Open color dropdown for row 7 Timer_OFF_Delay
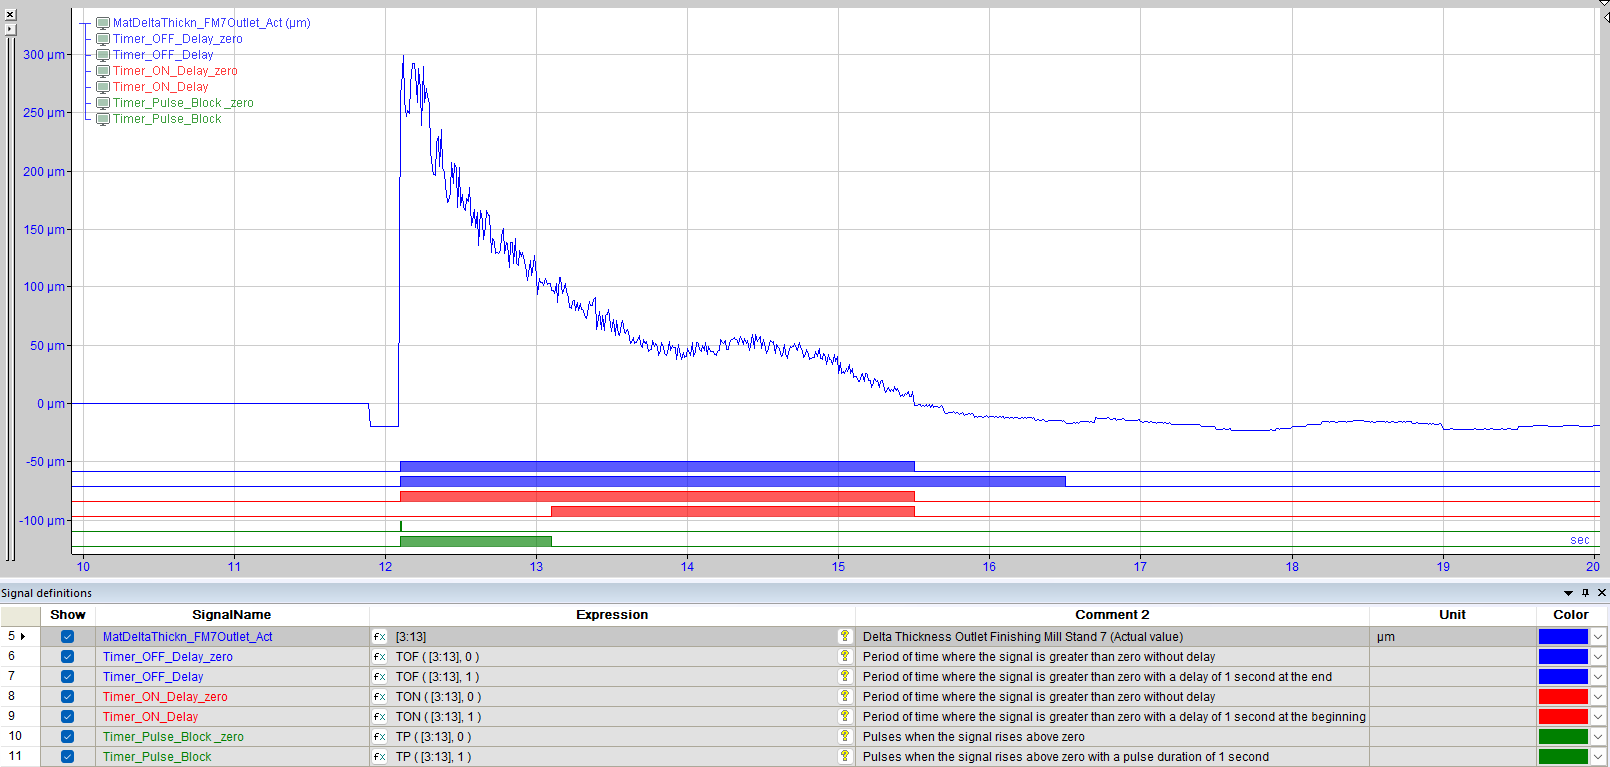The image size is (1610, 767). [1599, 677]
